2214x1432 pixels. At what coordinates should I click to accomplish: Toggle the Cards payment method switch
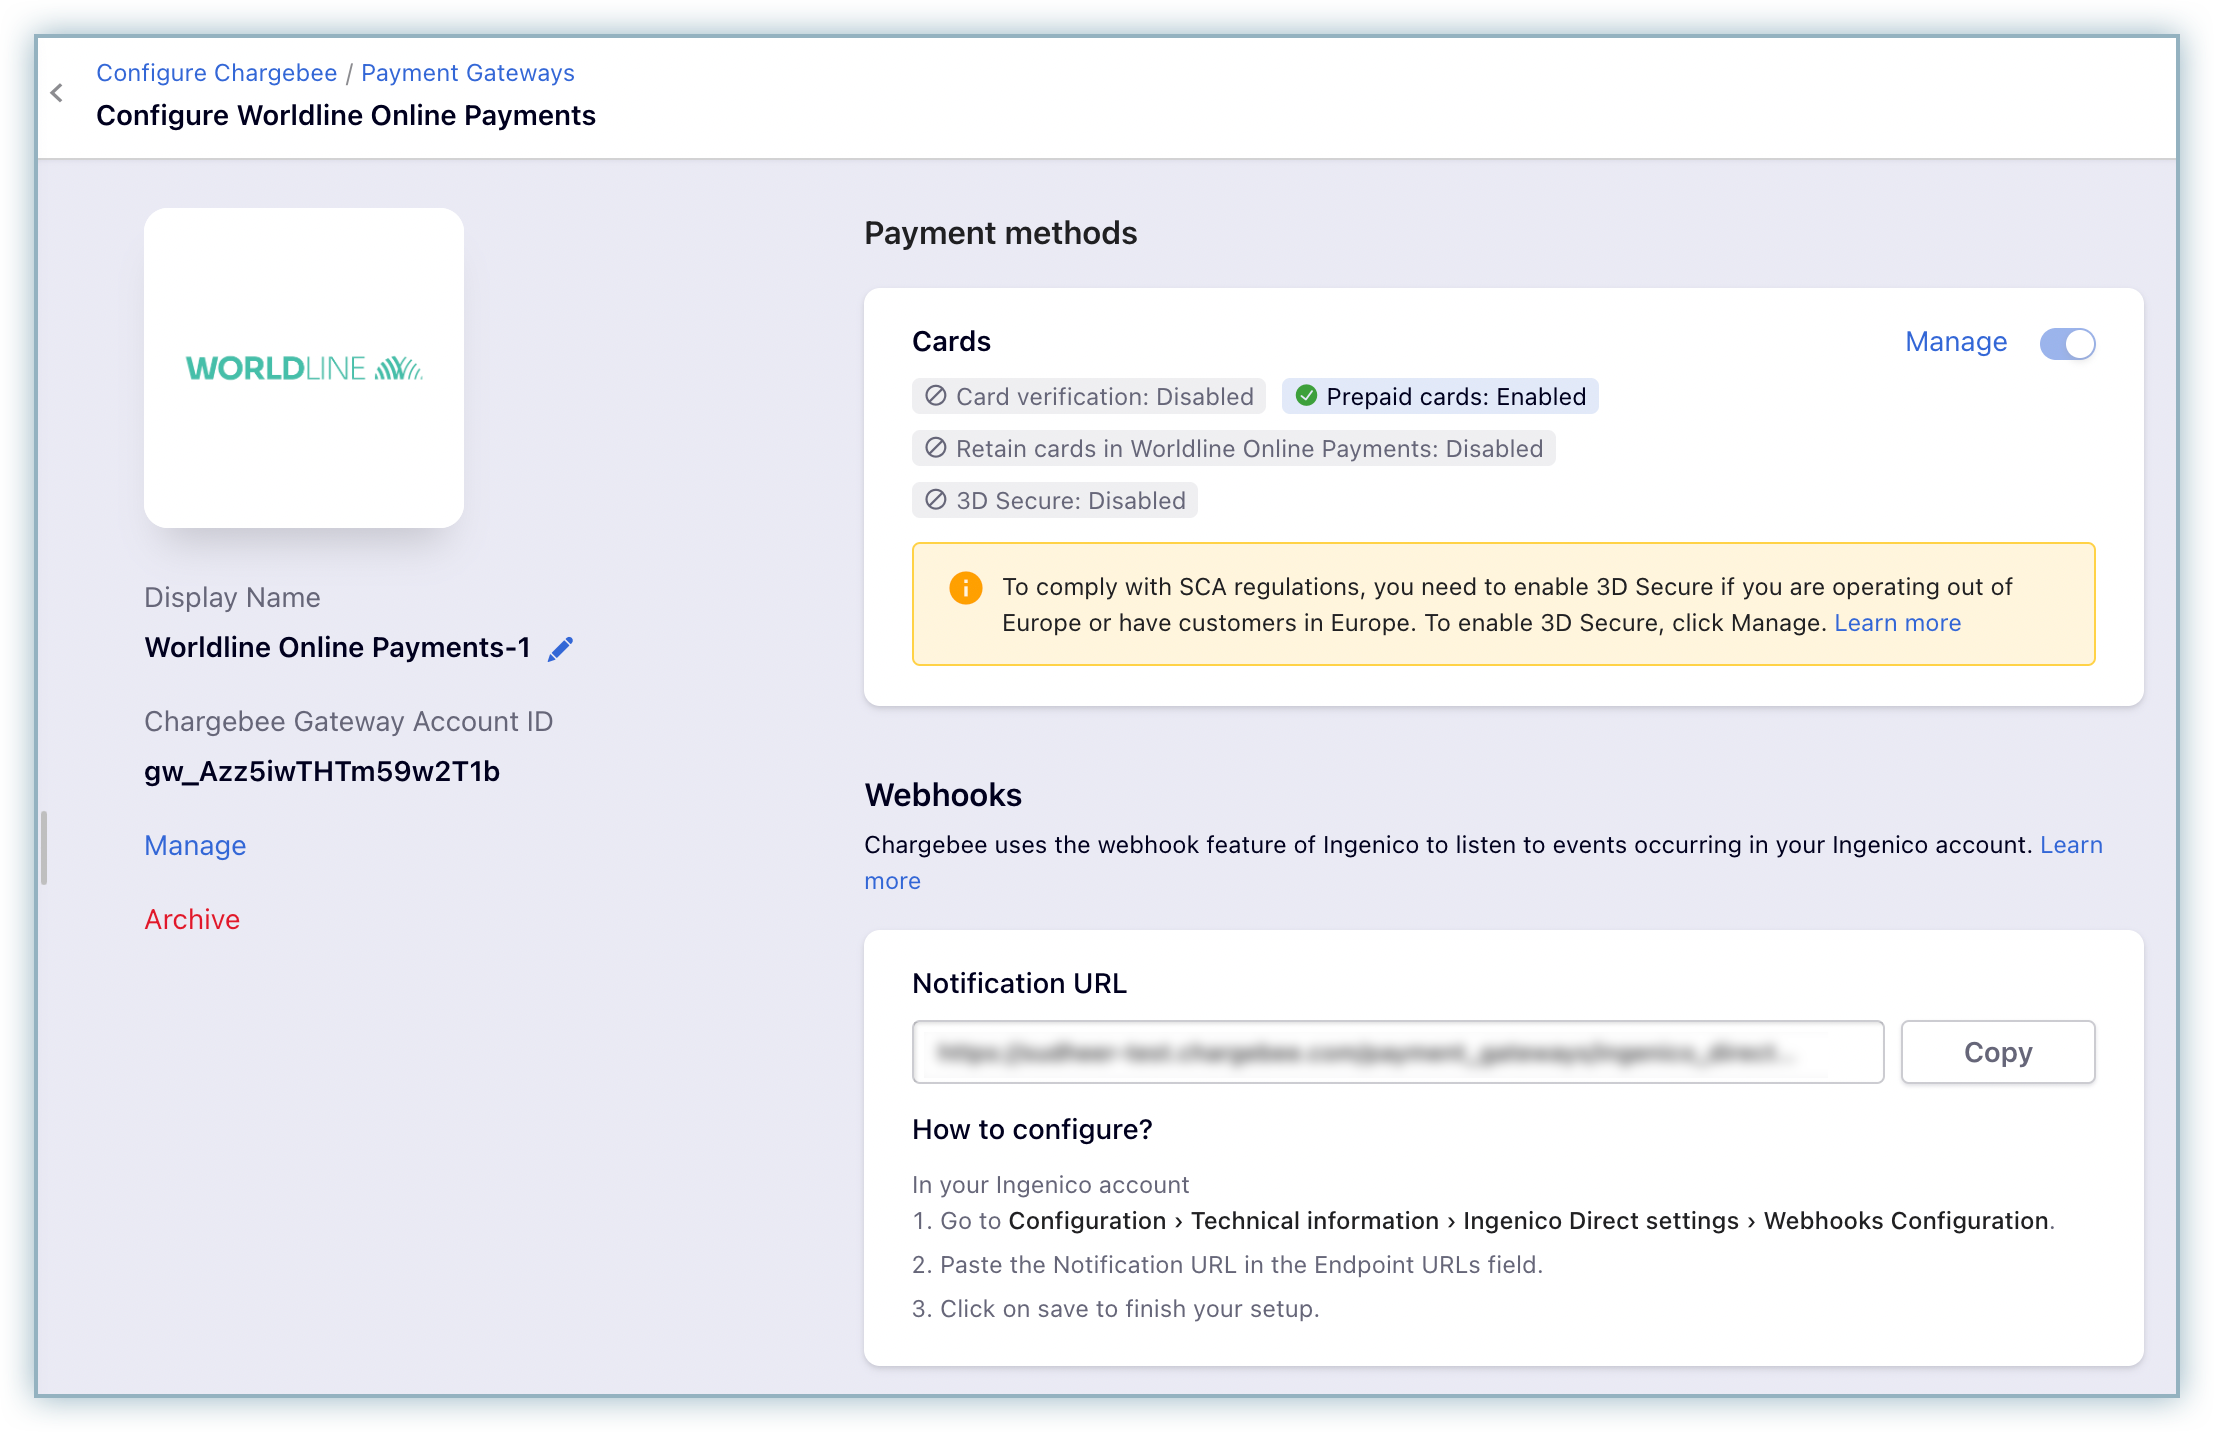pyautogui.click(x=2068, y=343)
